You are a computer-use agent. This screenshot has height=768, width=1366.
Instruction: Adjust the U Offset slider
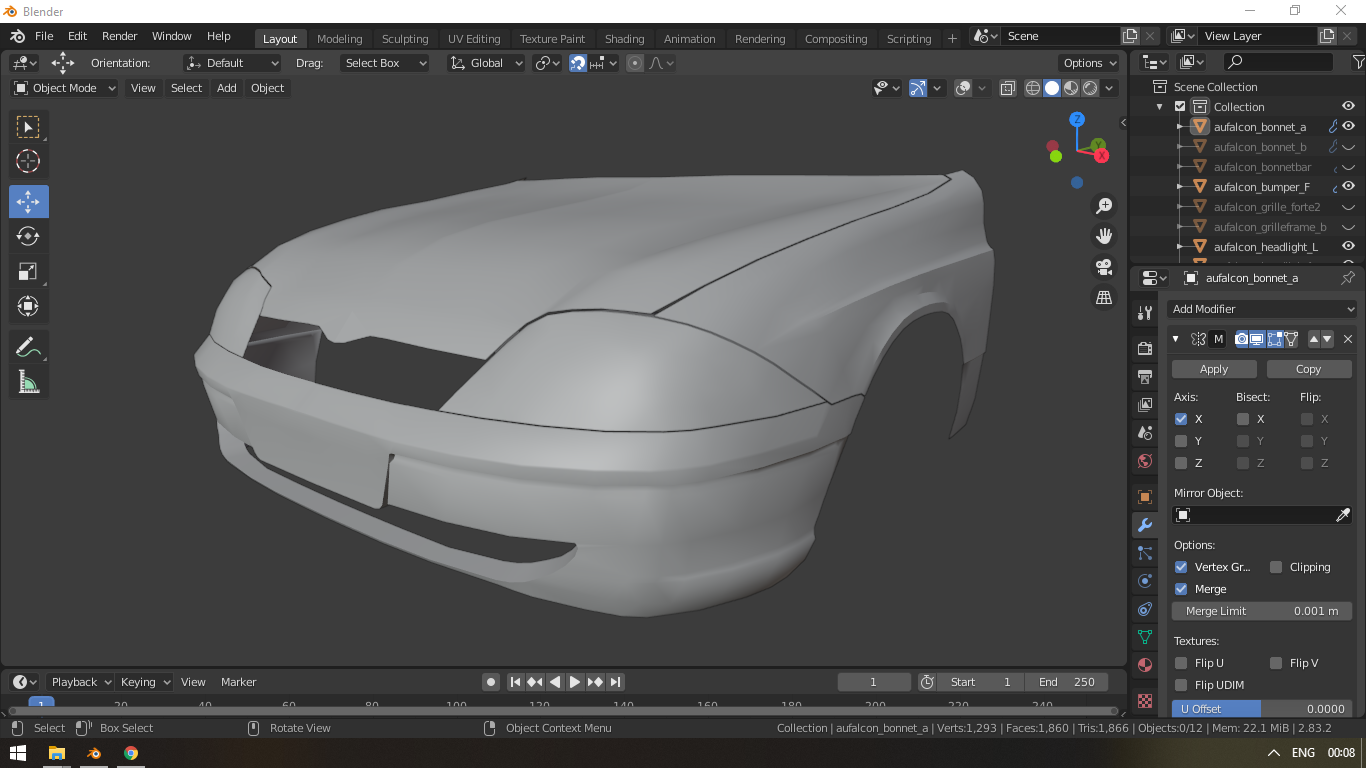pos(1262,709)
